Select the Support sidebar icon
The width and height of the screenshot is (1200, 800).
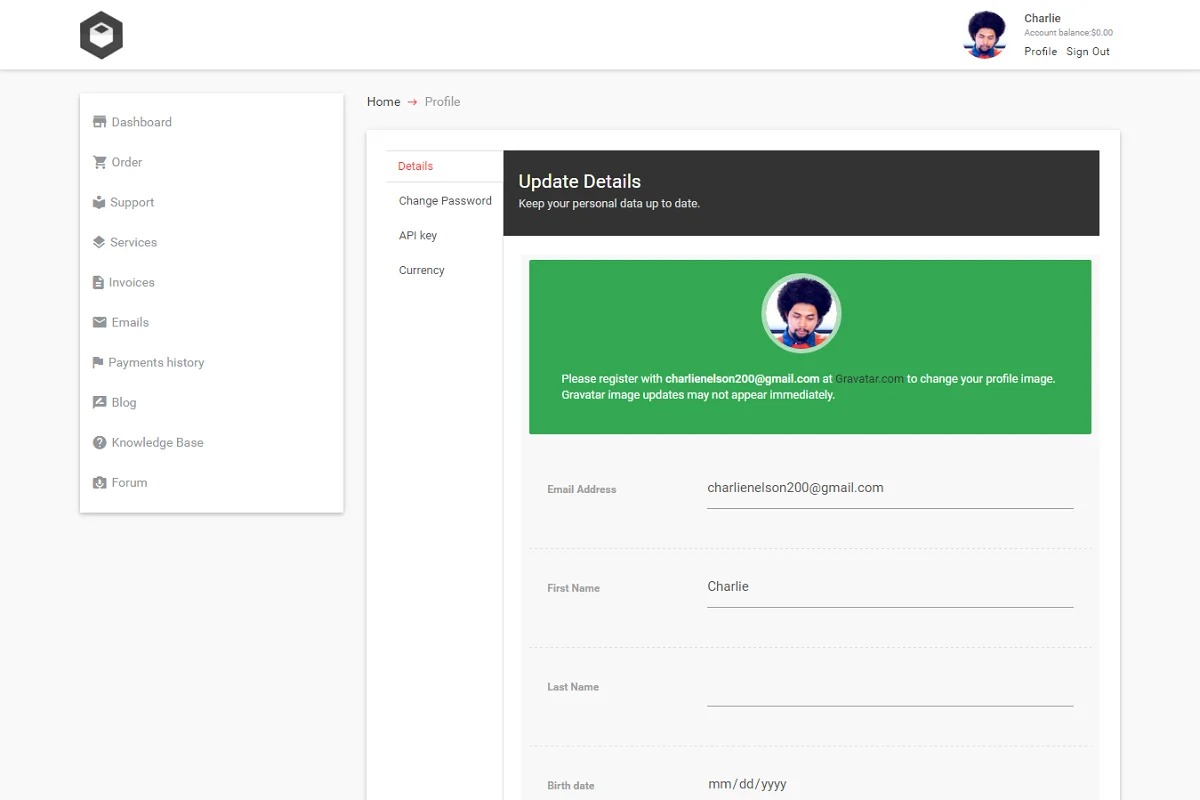(x=98, y=202)
